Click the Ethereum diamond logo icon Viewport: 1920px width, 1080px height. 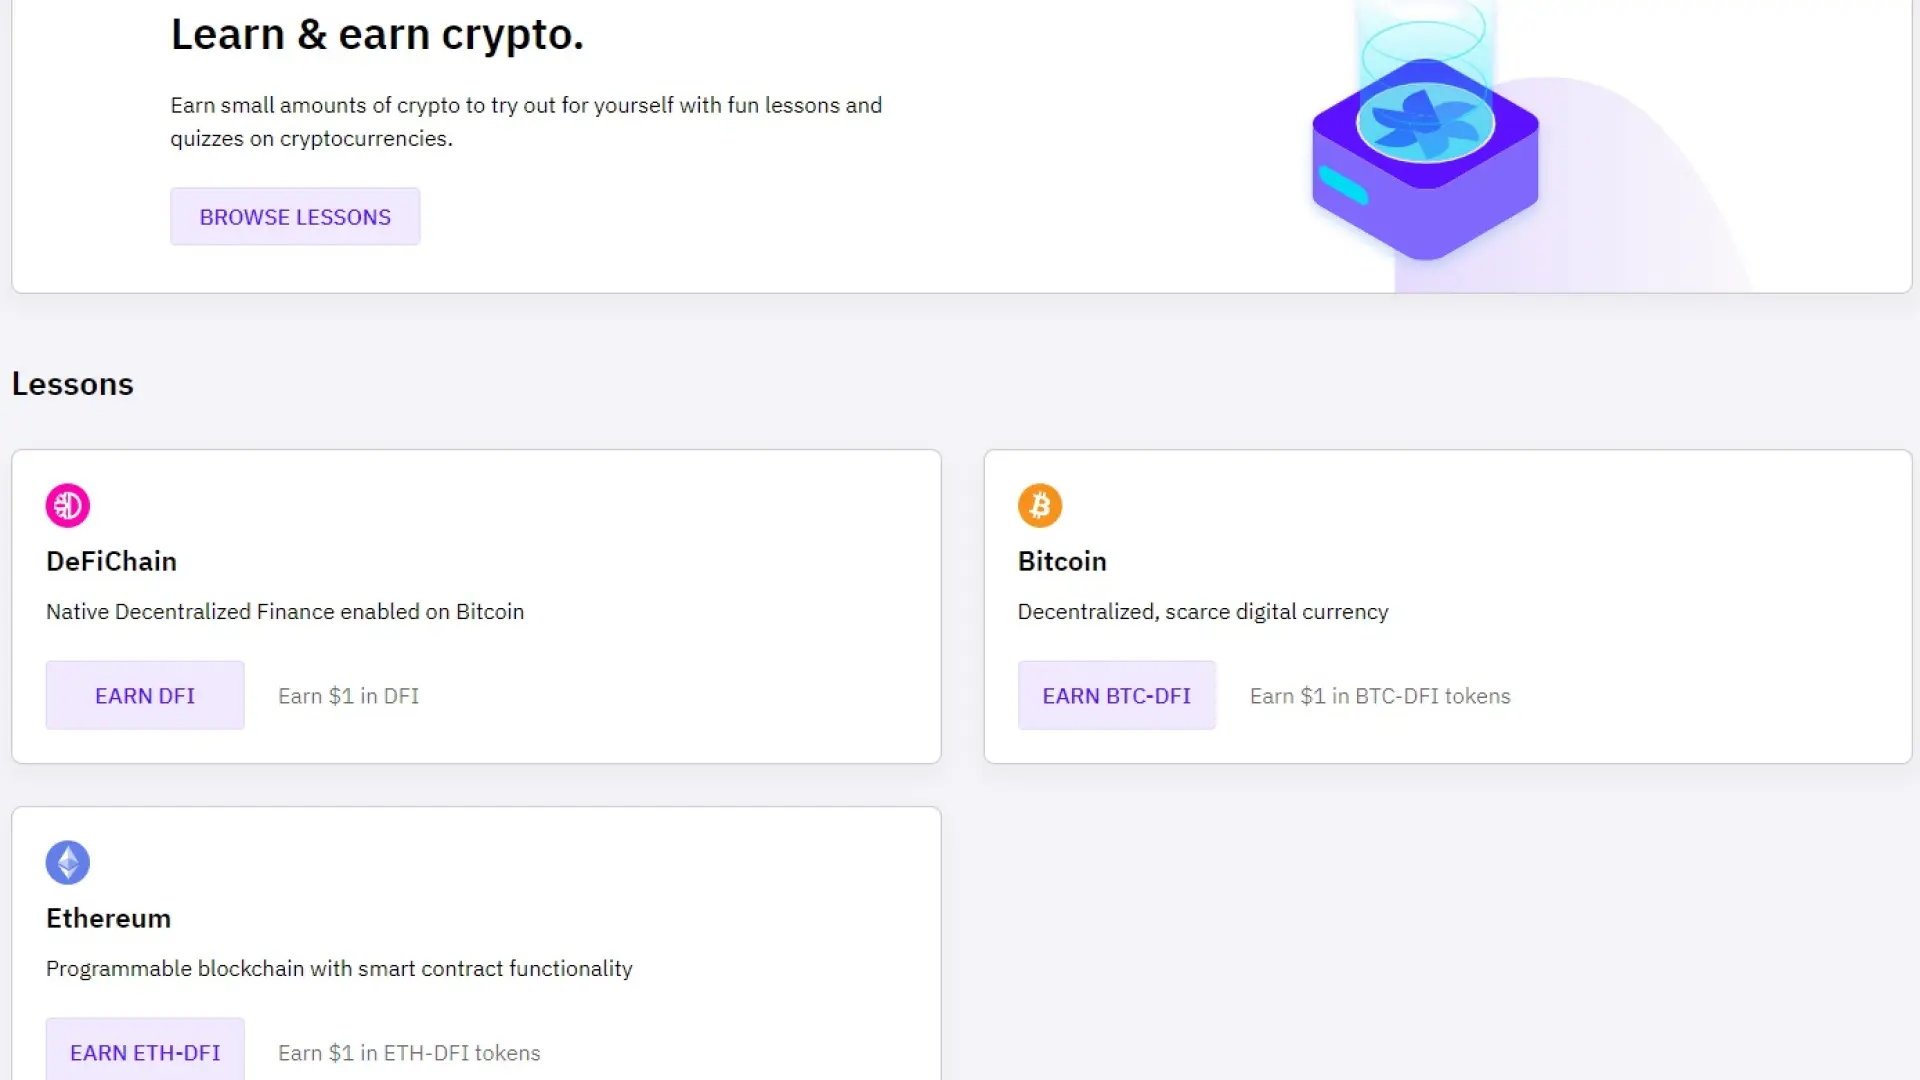pos(68,862)
